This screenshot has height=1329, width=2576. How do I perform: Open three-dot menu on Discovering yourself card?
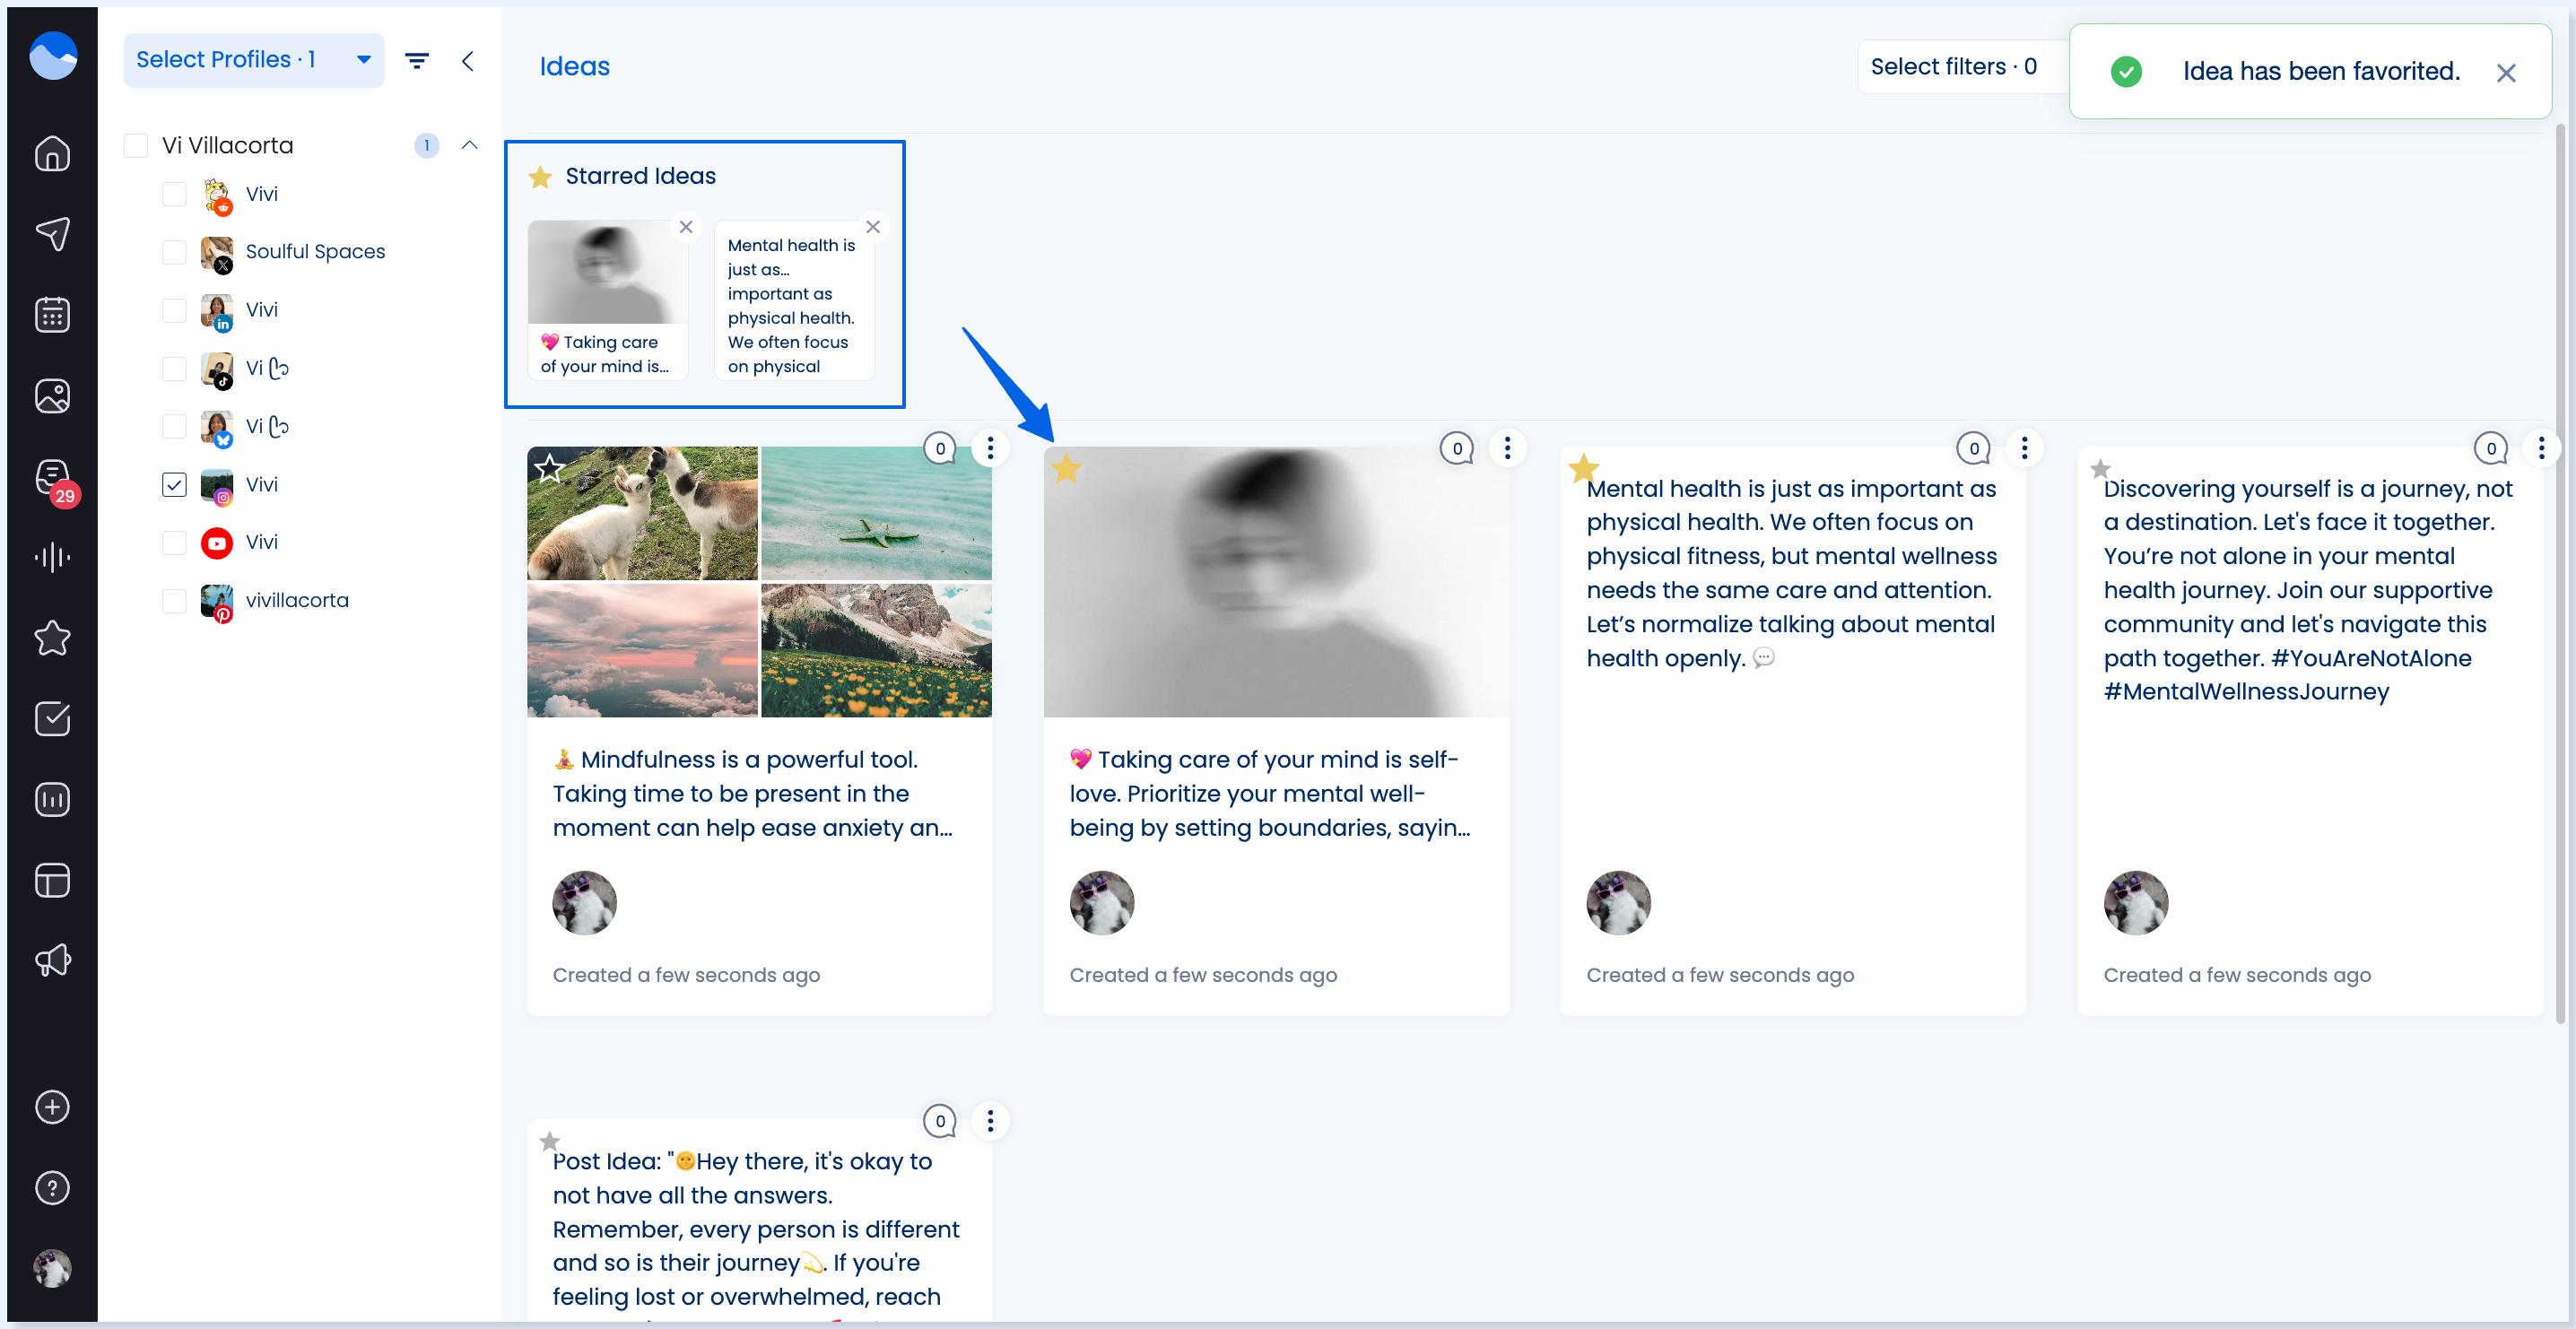coord(2541,448)
